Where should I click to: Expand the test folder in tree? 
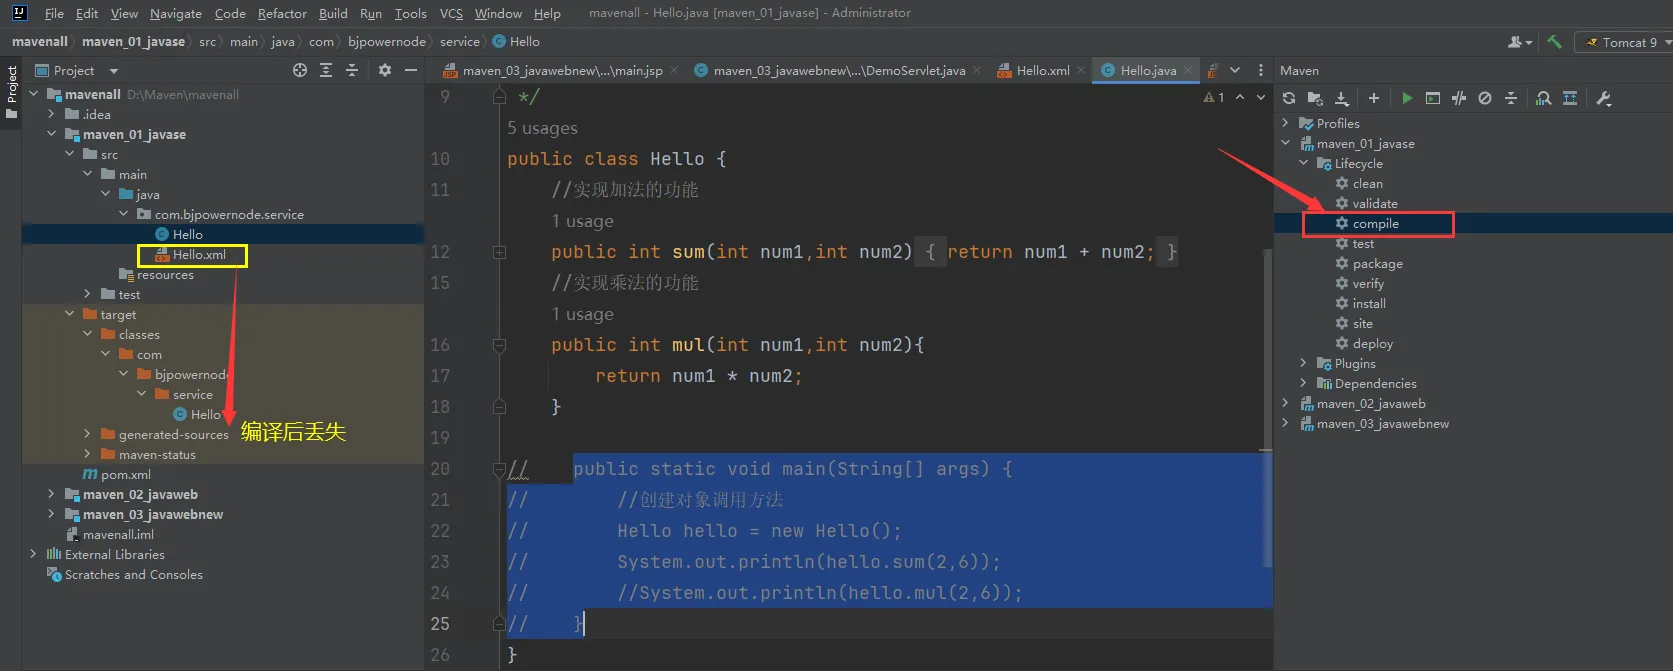(x=88, y=294)
